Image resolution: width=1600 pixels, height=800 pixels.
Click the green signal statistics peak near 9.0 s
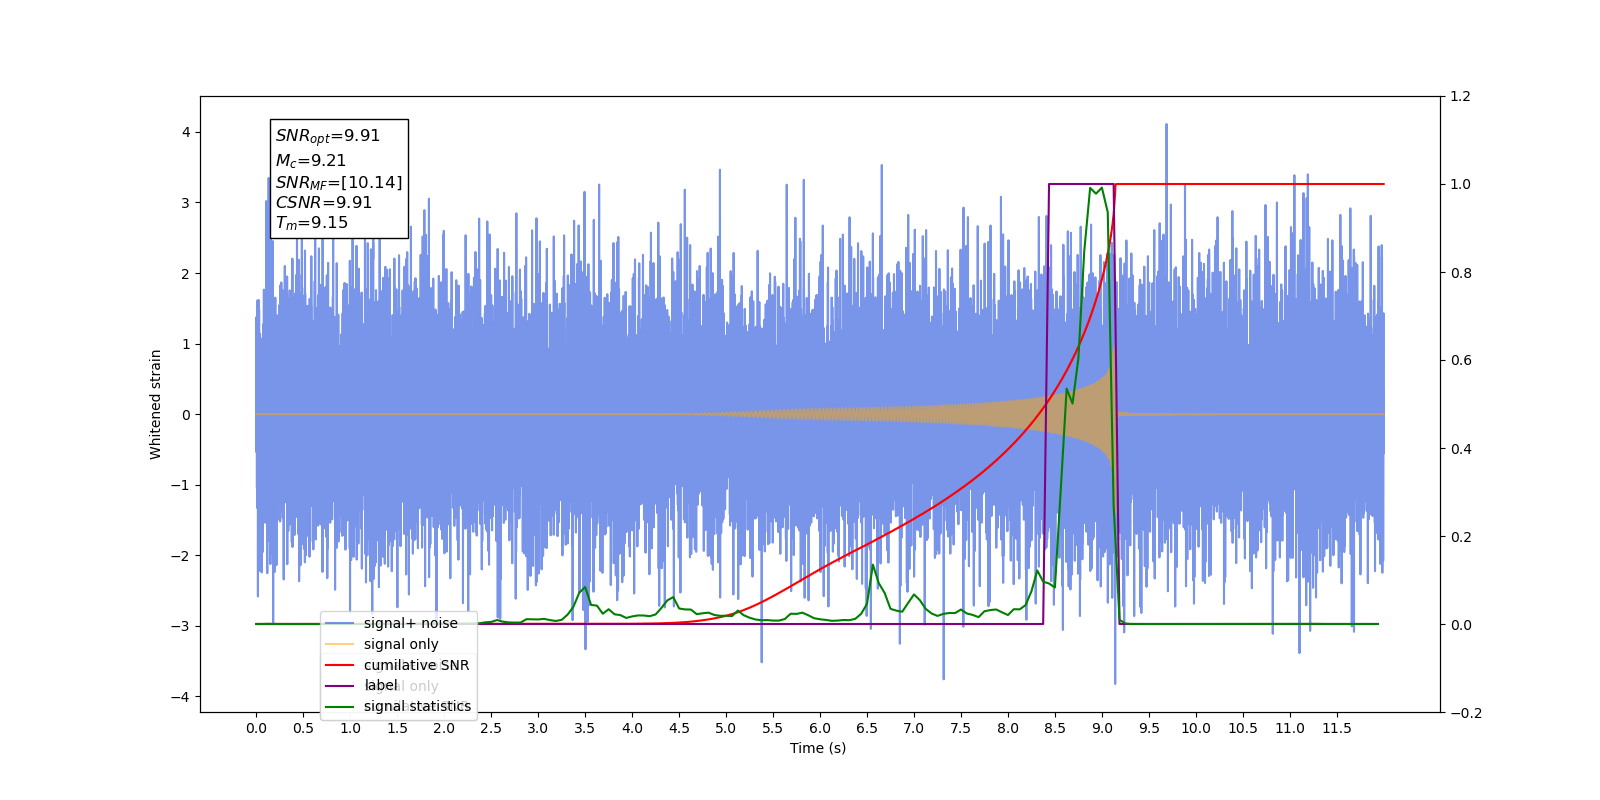pyautogui.click(x=1095, y=188)
